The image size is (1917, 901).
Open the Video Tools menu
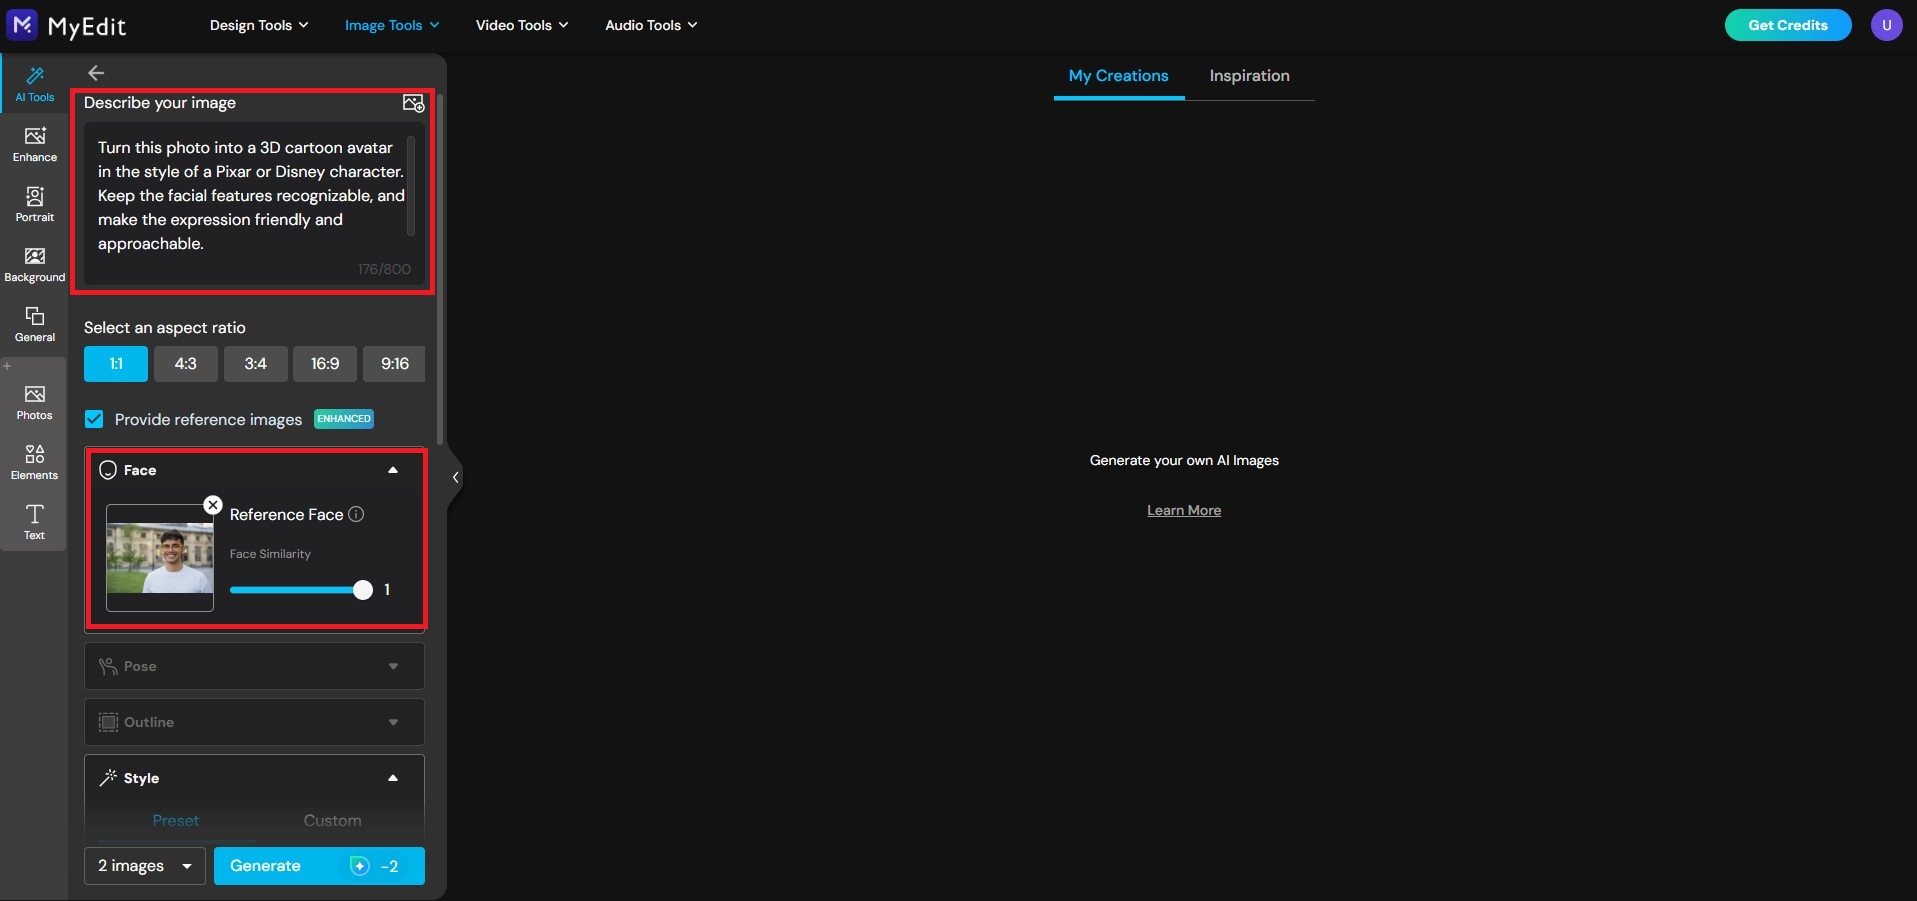(522, 25)
